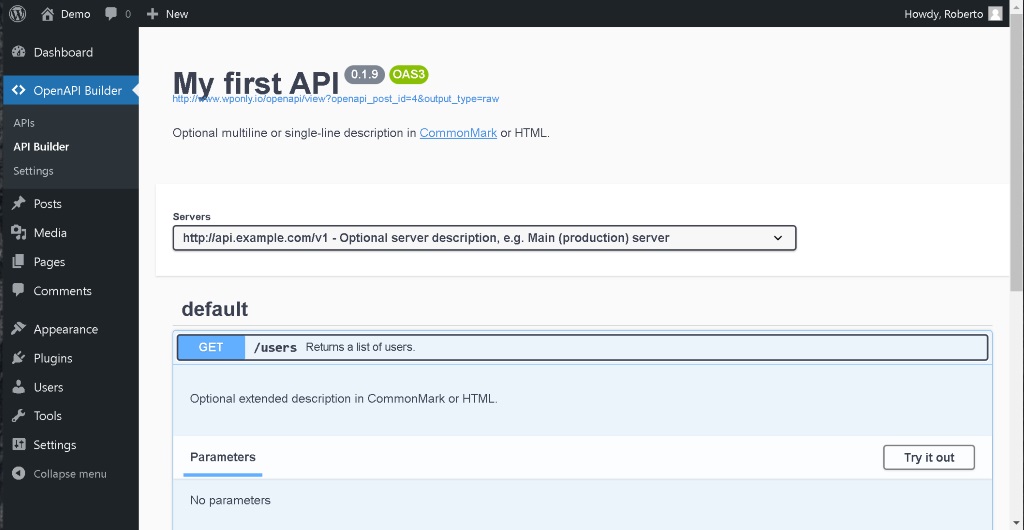
Task: Click the plus icon beside New
Action: point(153,14)
